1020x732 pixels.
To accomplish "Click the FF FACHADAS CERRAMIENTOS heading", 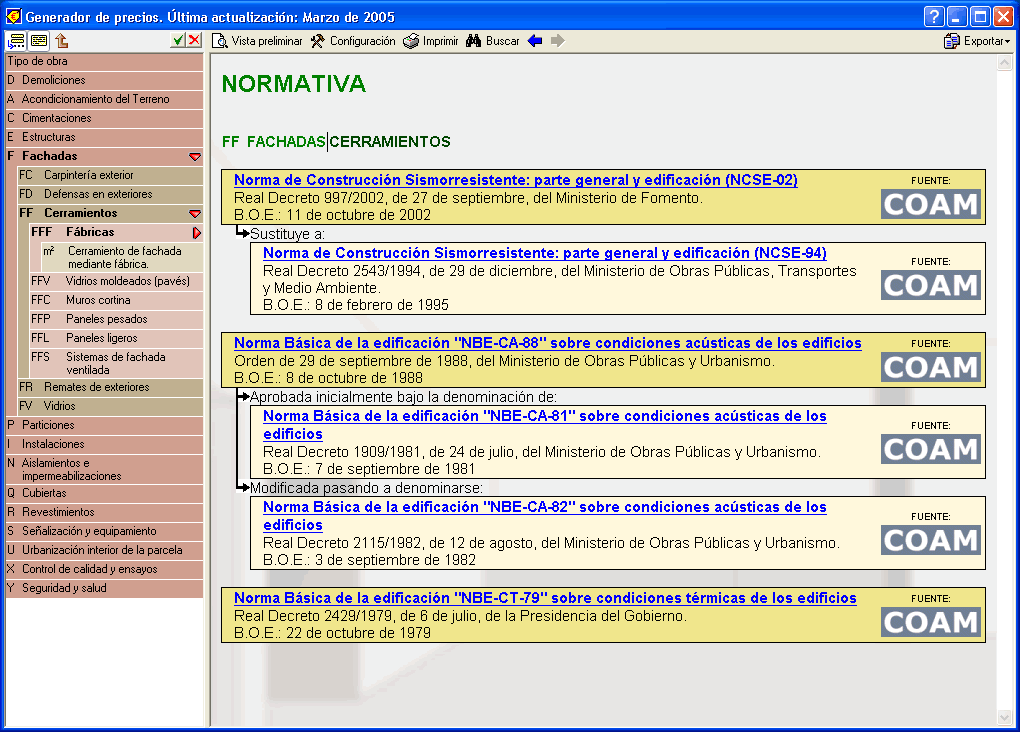I will click(x=336, y=142).
